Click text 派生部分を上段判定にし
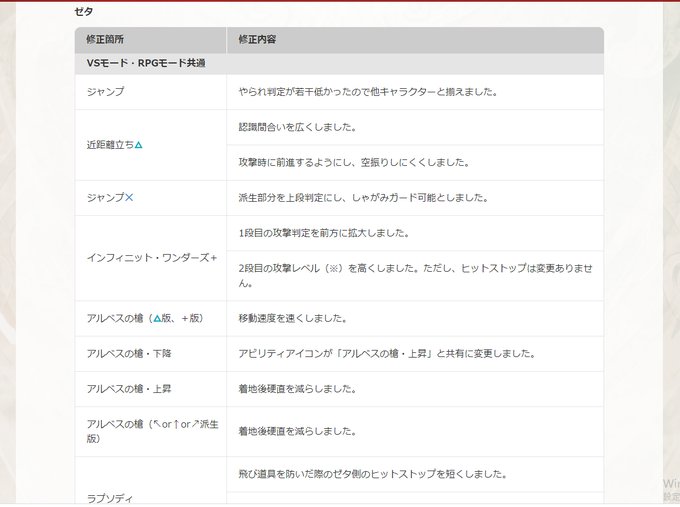 (292, 198)
